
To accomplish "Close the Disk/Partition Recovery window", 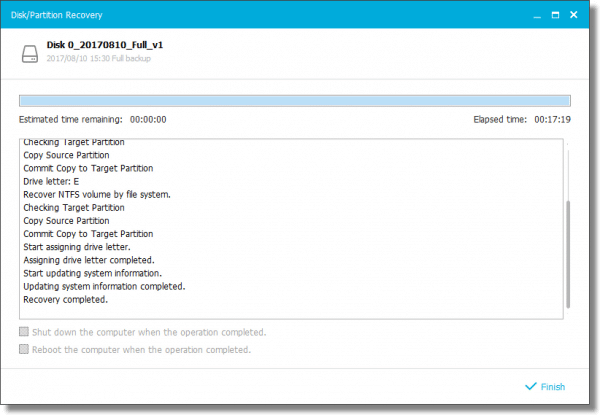I will coord(574,15).
